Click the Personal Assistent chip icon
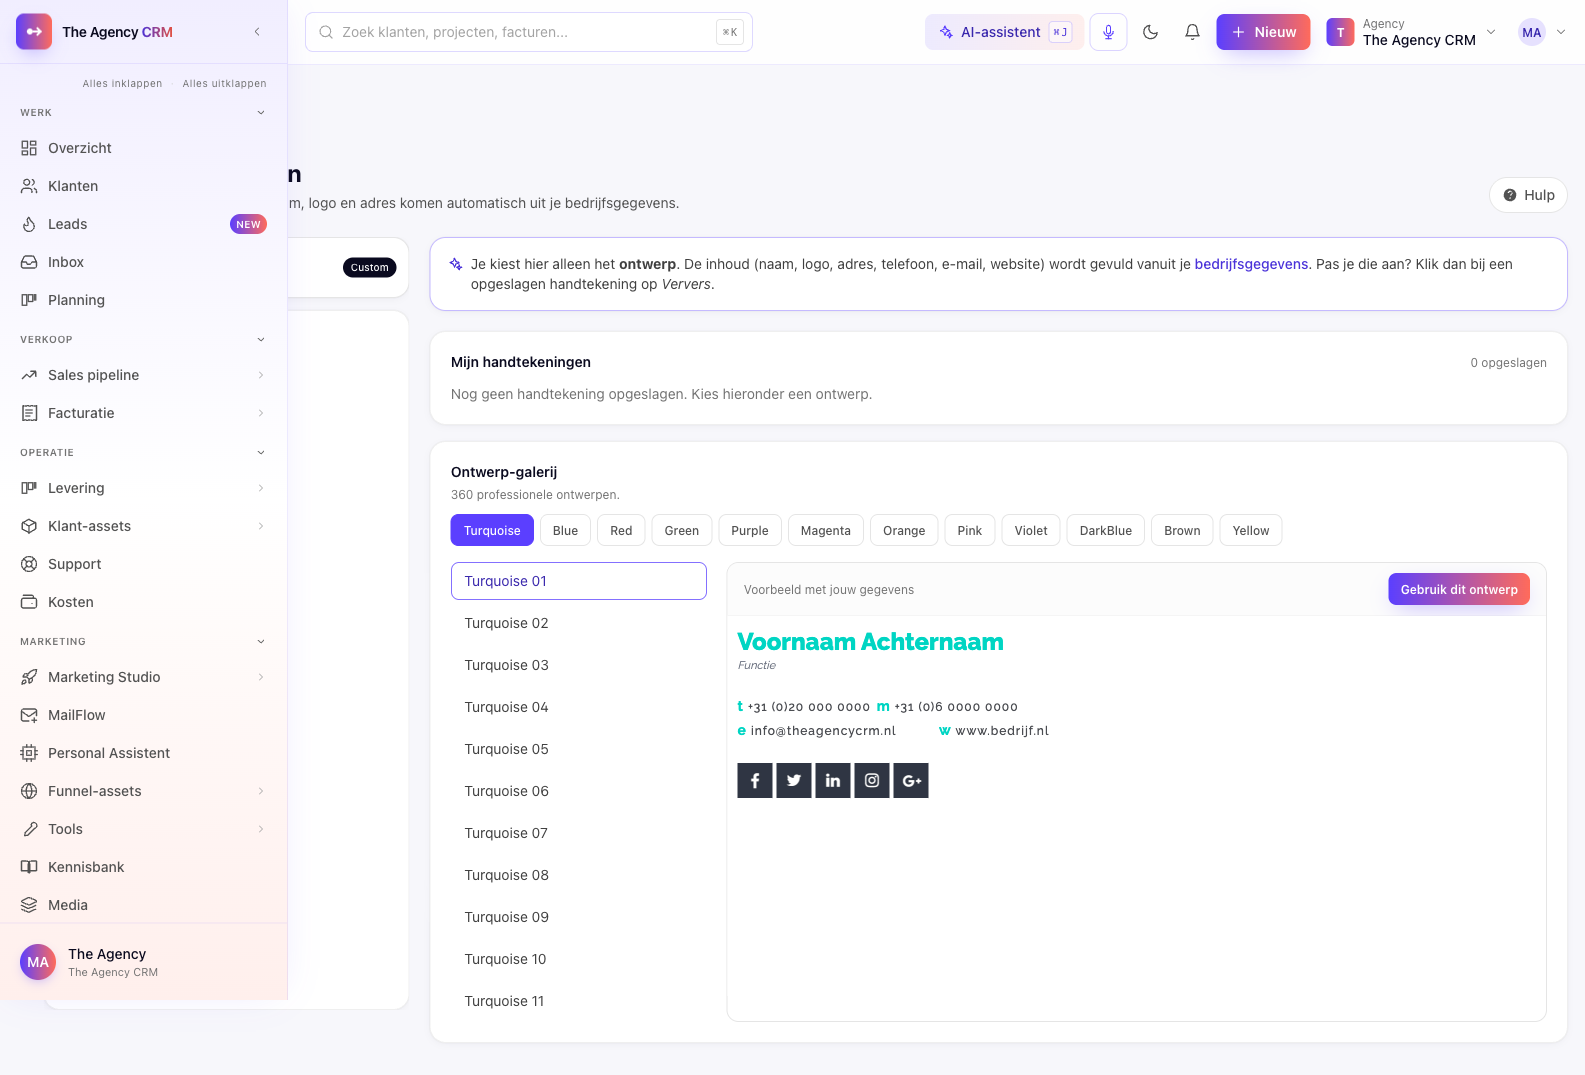1585x1075 pixels. click(29, 753)
